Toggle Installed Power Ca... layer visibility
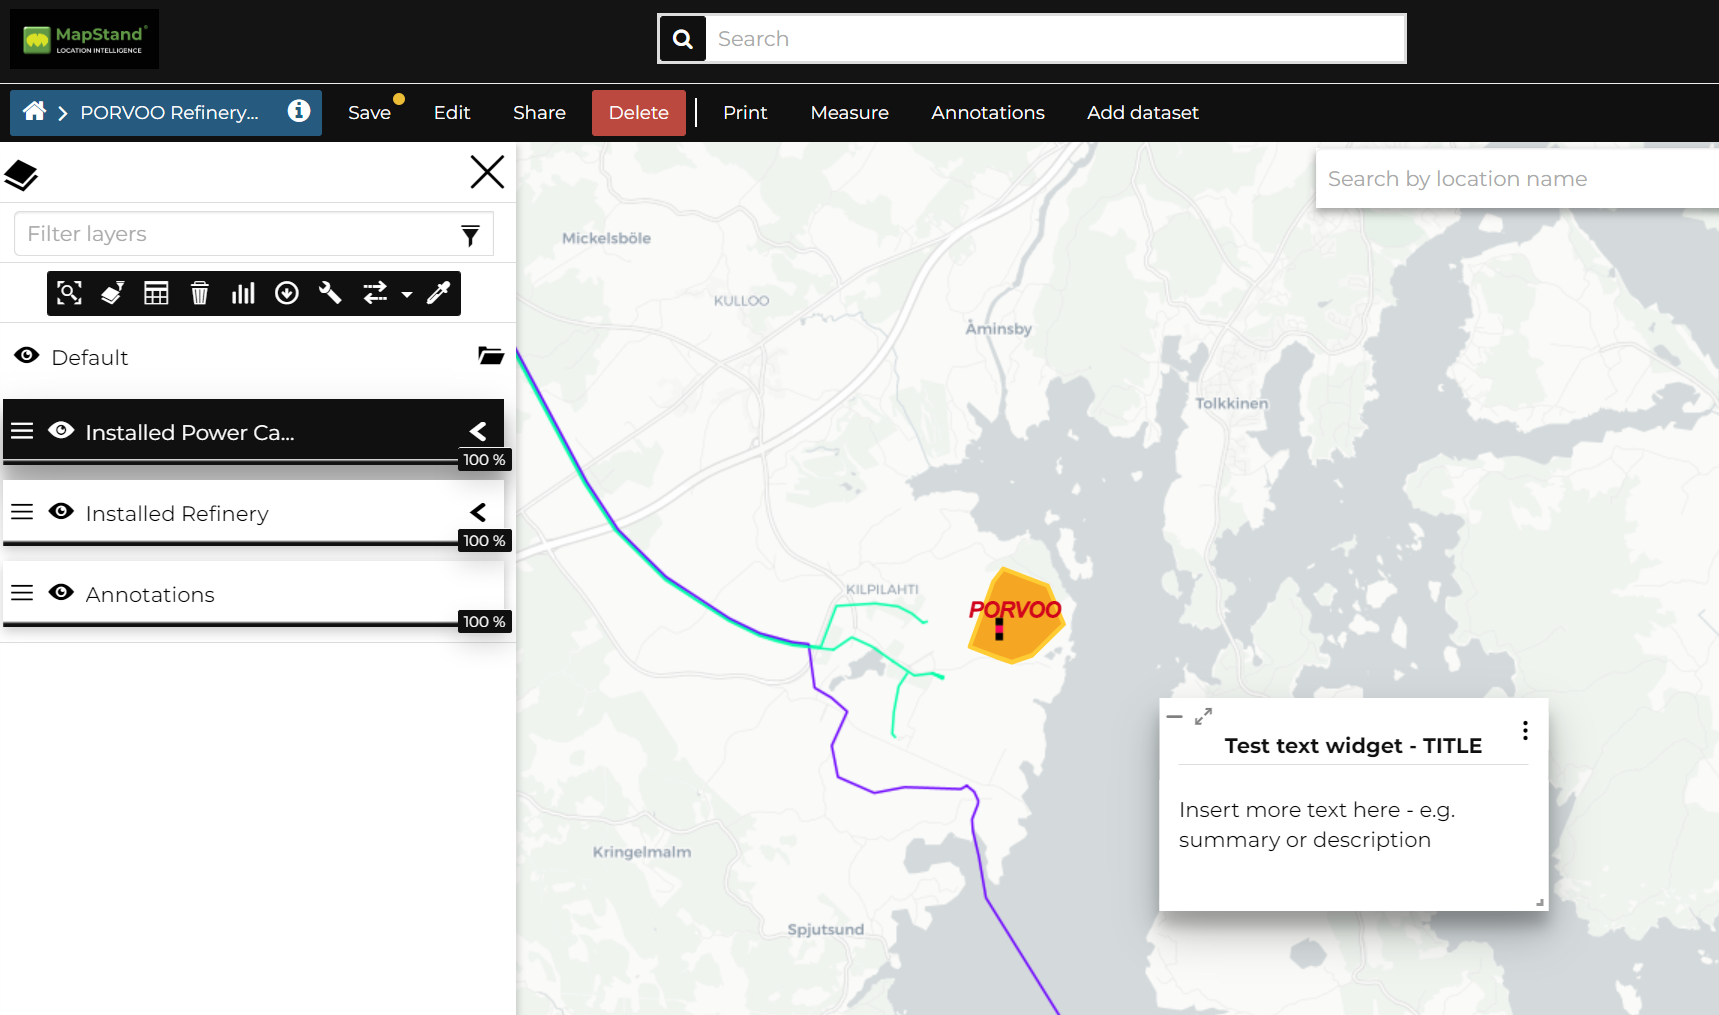The width and height of the screenshot is (1719, 1015). tap(61, 431)
